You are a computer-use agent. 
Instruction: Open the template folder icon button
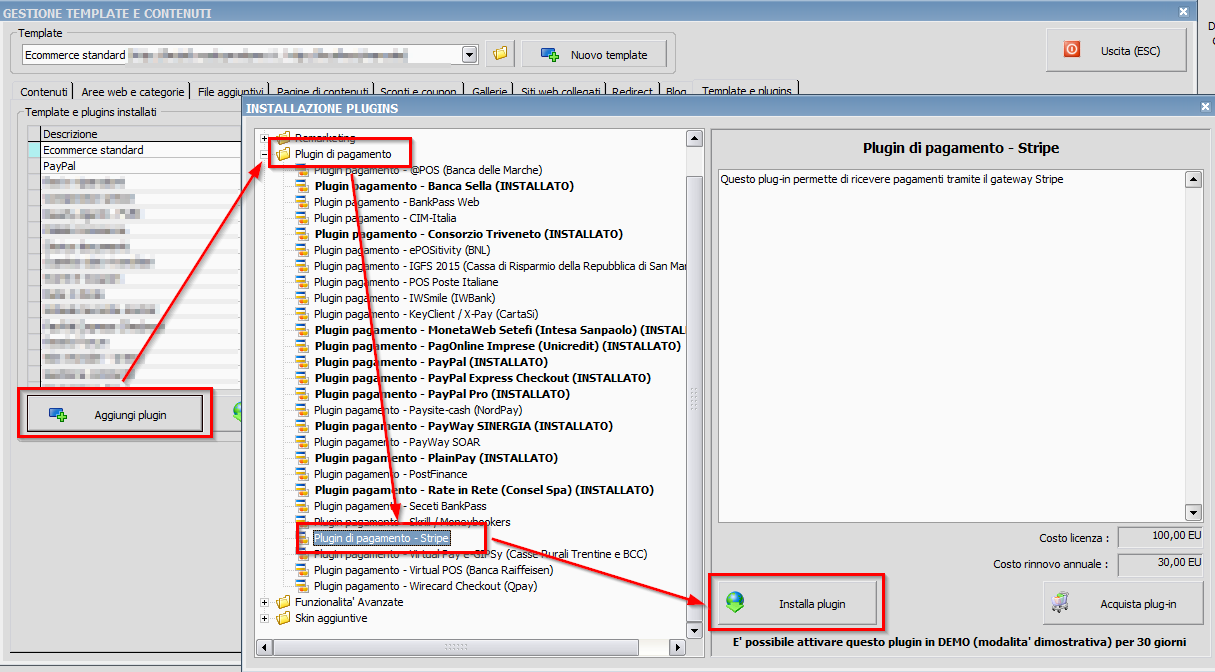coord(500,54)
